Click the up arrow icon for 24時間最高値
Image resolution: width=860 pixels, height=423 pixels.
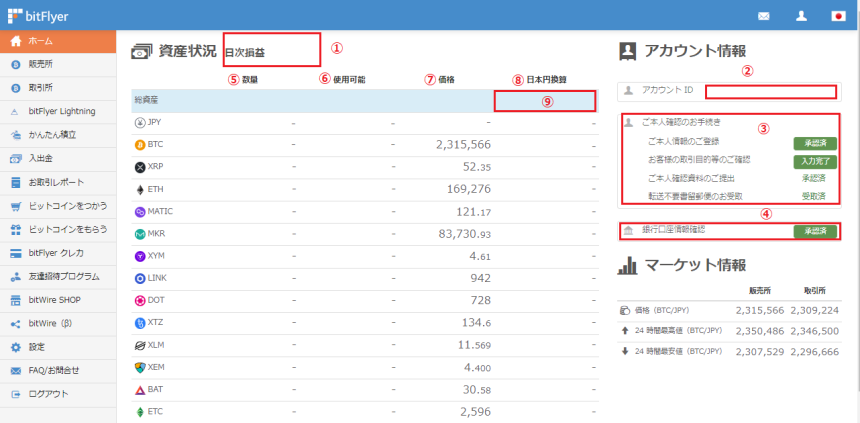[624, 331]
